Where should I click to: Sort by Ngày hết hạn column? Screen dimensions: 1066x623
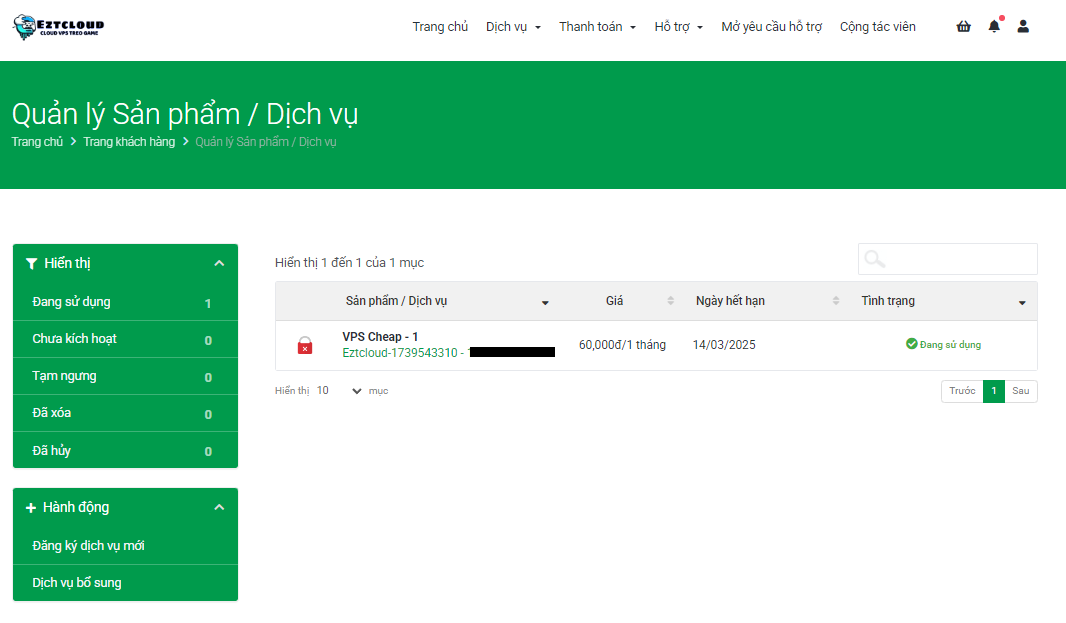[766, 301]
